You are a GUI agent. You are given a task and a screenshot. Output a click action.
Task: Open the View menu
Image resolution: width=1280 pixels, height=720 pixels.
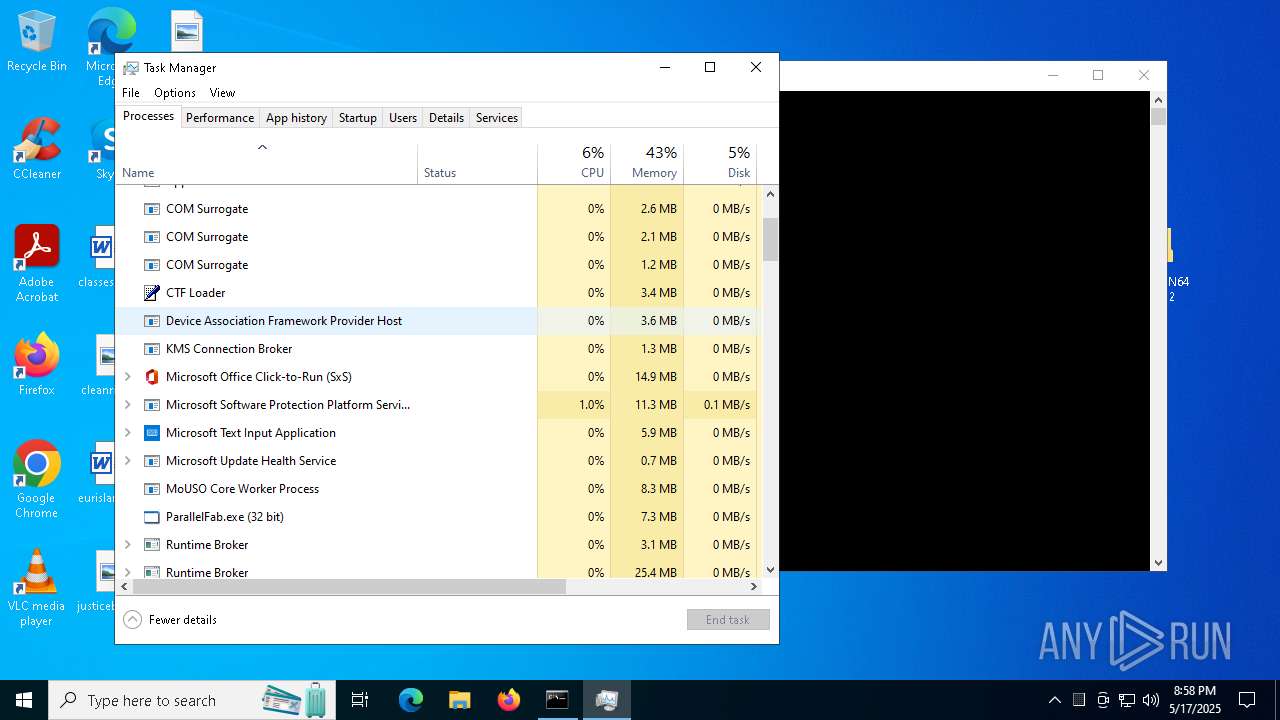[222, 93]
